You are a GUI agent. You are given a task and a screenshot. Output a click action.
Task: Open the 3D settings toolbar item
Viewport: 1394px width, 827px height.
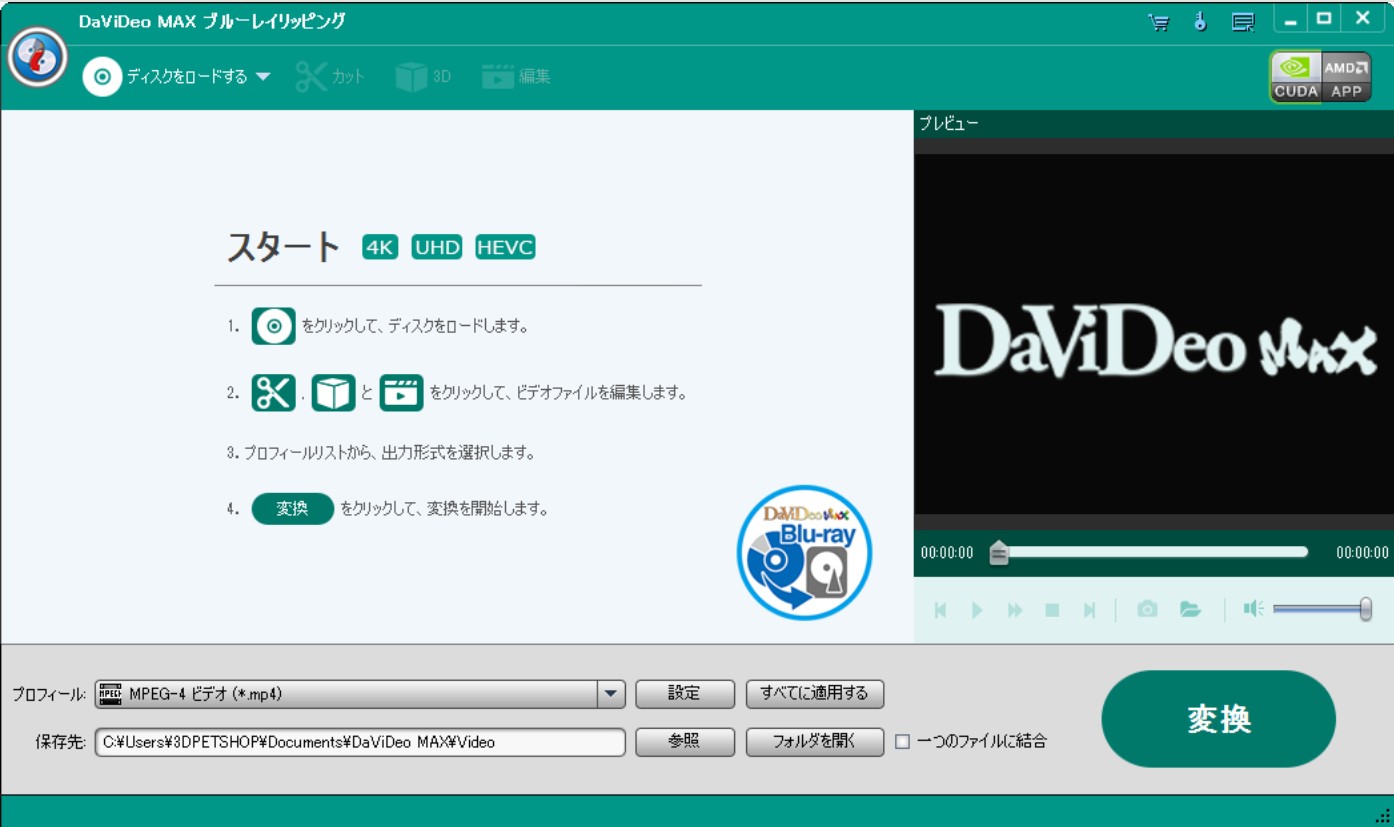(x=423, y=76)
